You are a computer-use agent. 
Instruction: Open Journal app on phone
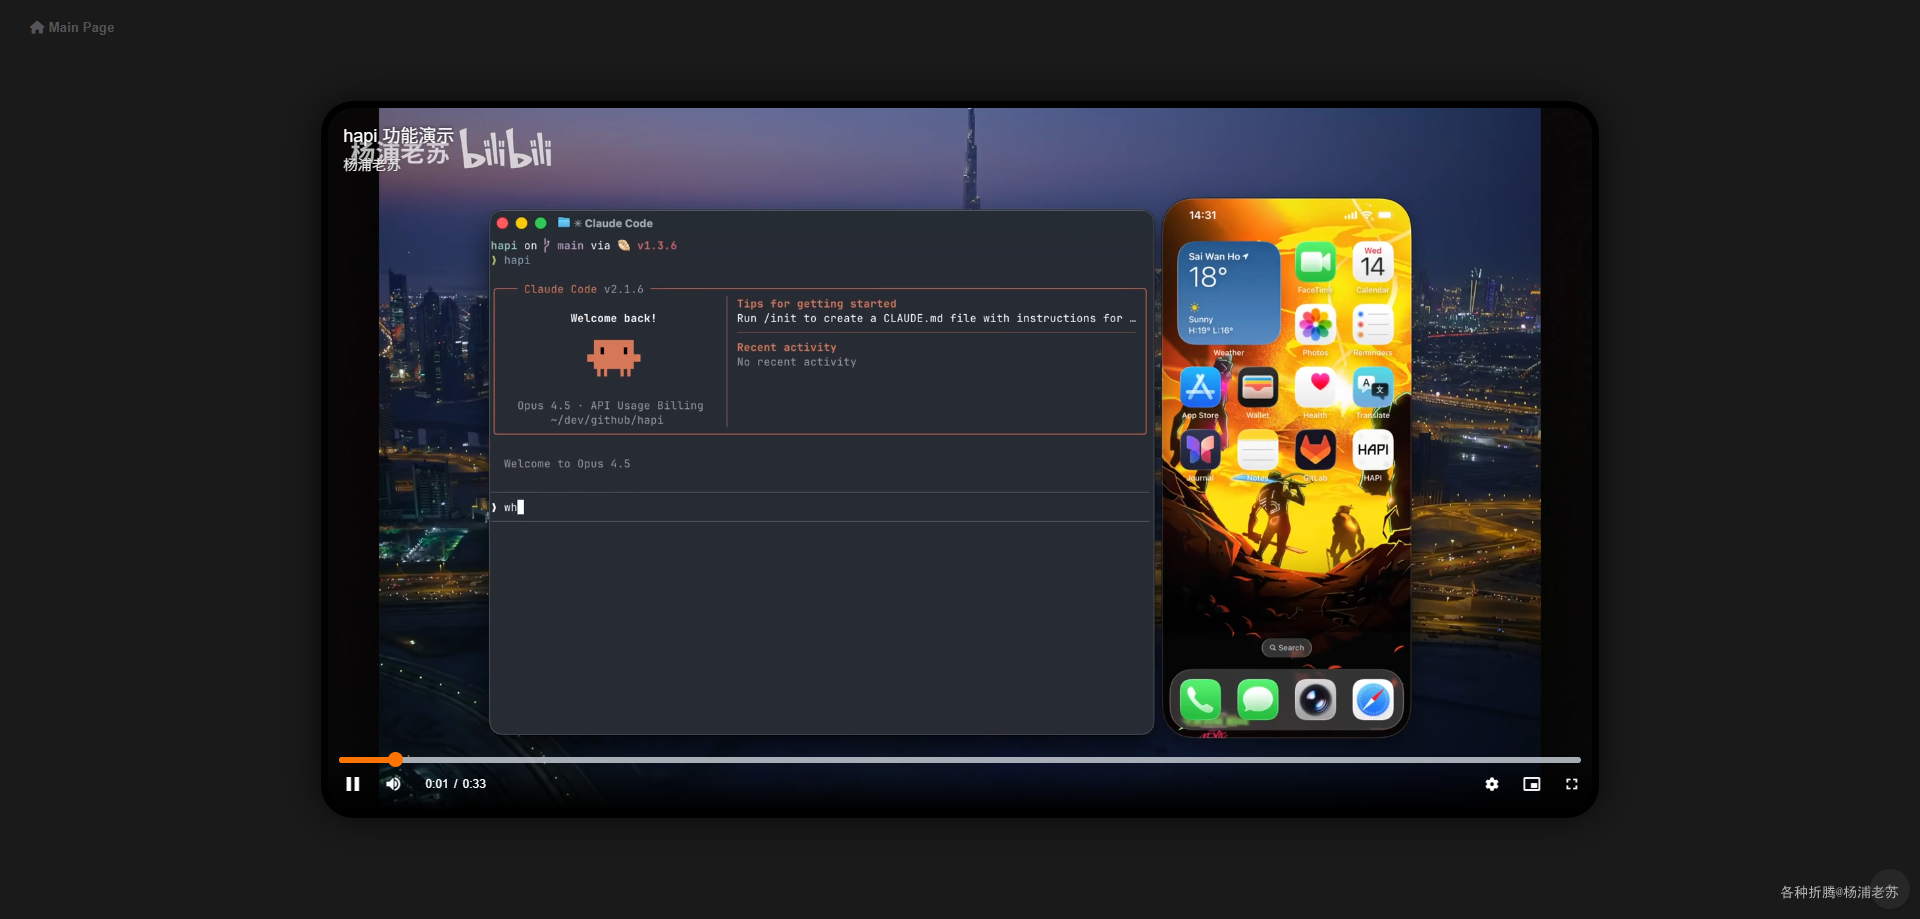point(1200,450)
